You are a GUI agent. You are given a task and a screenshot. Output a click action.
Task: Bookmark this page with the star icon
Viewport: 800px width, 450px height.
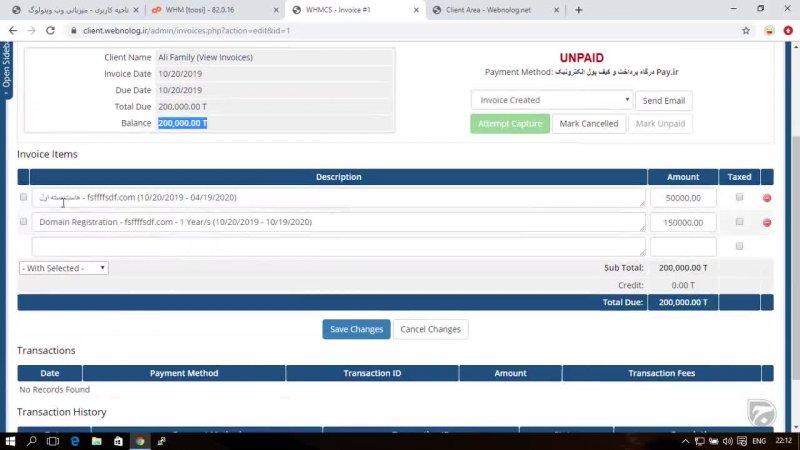(x=746, y=31)
